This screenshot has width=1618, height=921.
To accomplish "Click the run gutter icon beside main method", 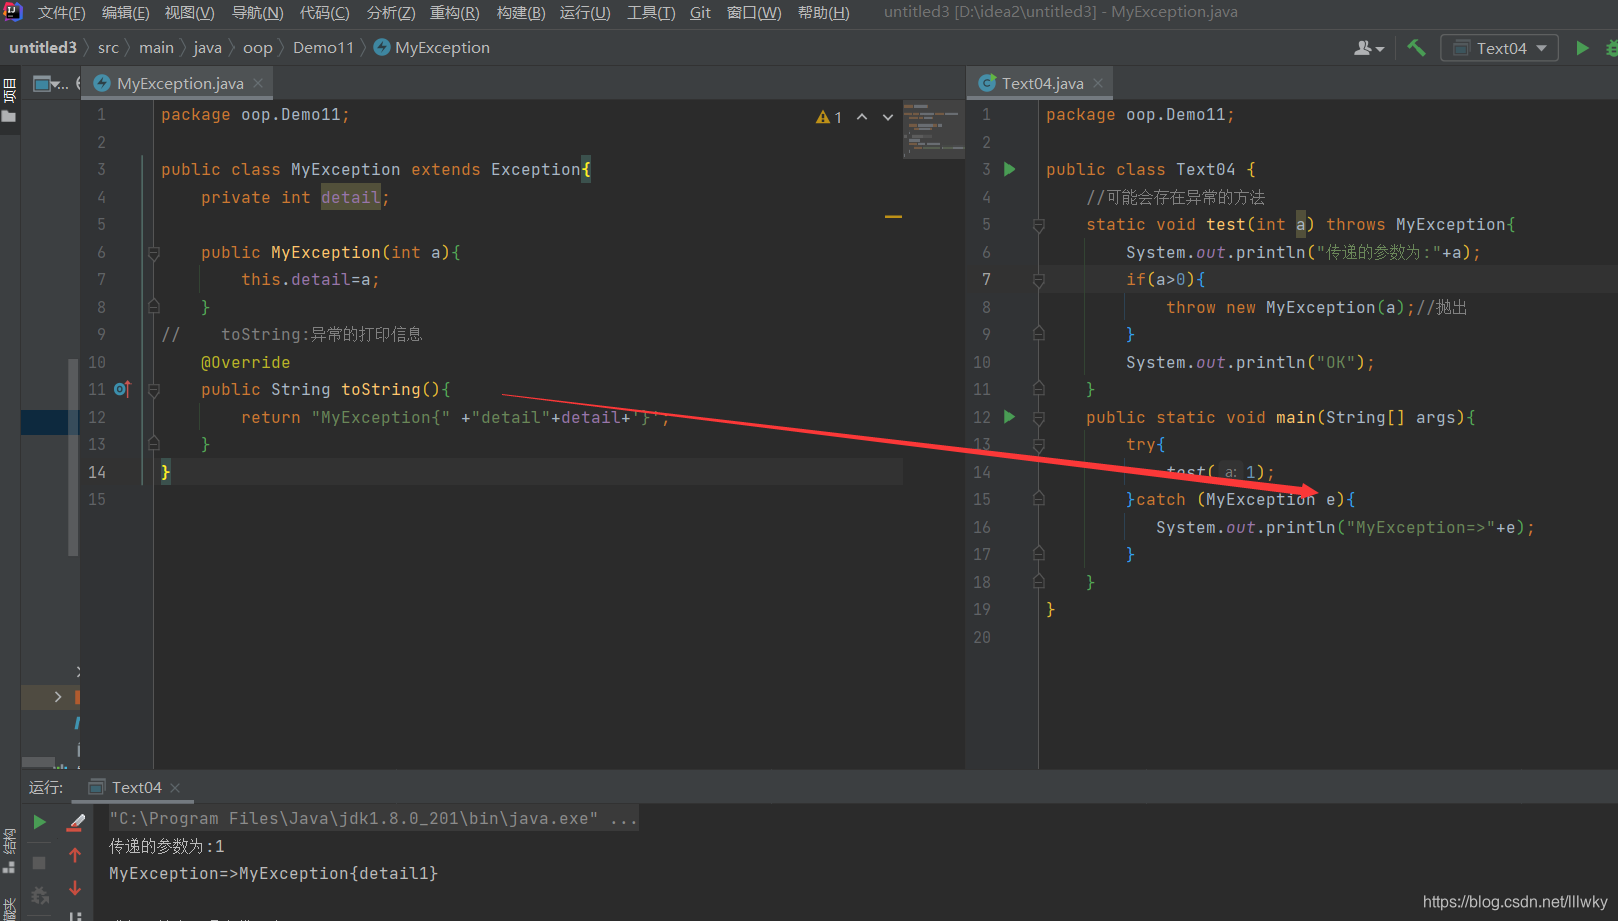I will tap(1010, 416).
